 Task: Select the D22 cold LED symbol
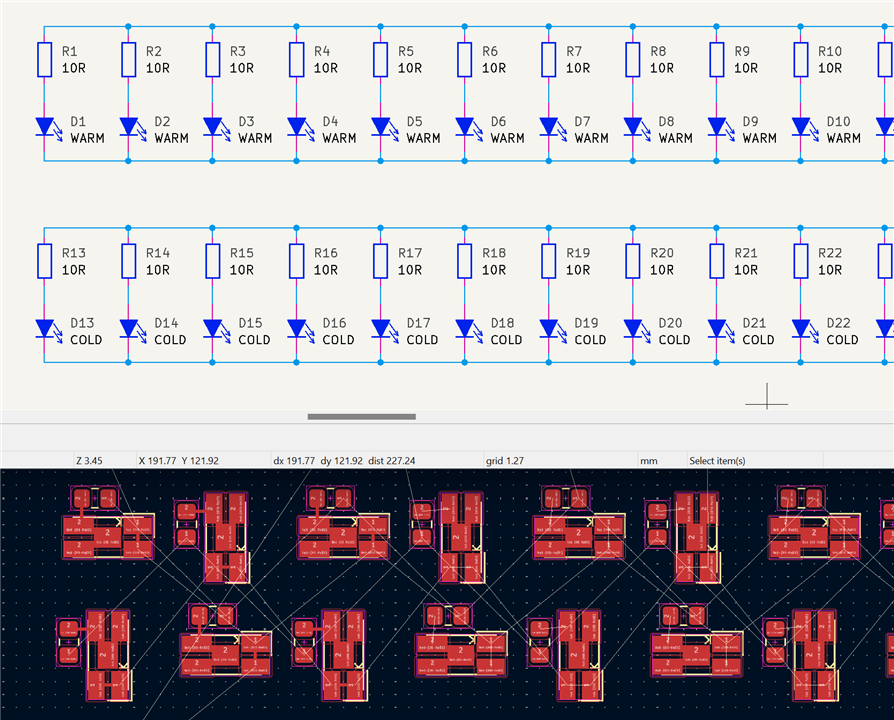click(803, 330)
